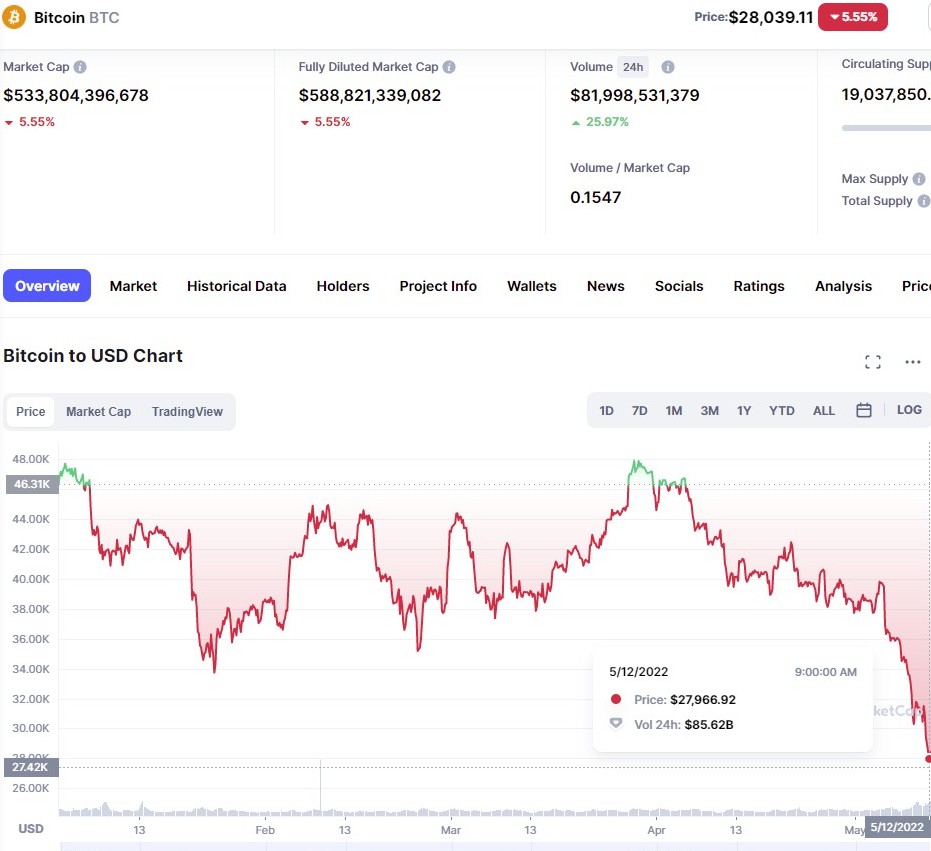This screenshot has height=851, width=931.
Task: Set chart range to ALL
Action: pos(824,410)
